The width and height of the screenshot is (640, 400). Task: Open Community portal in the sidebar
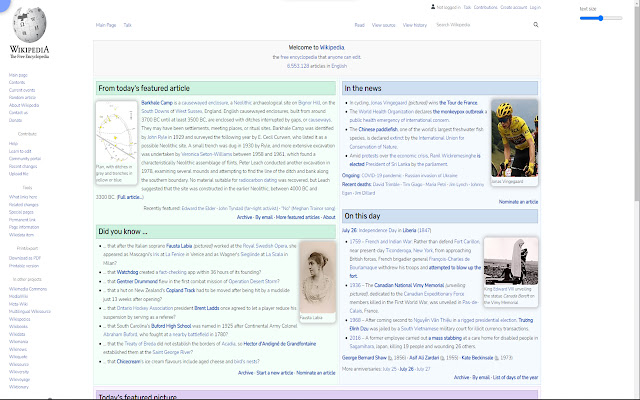click(x=25, y=159)
